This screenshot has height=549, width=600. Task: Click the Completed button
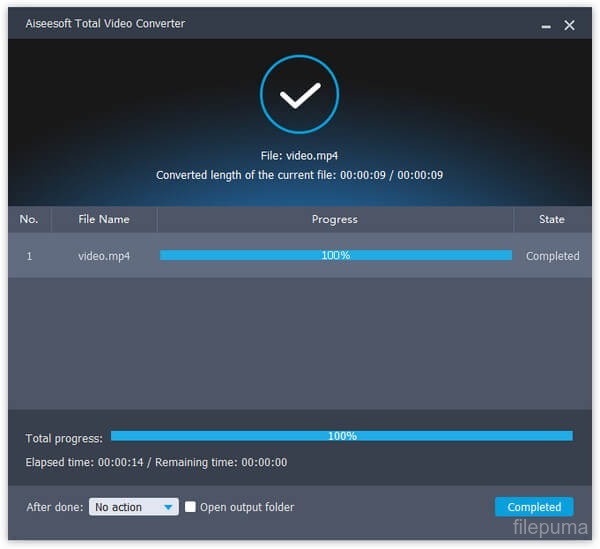[534, 507]
